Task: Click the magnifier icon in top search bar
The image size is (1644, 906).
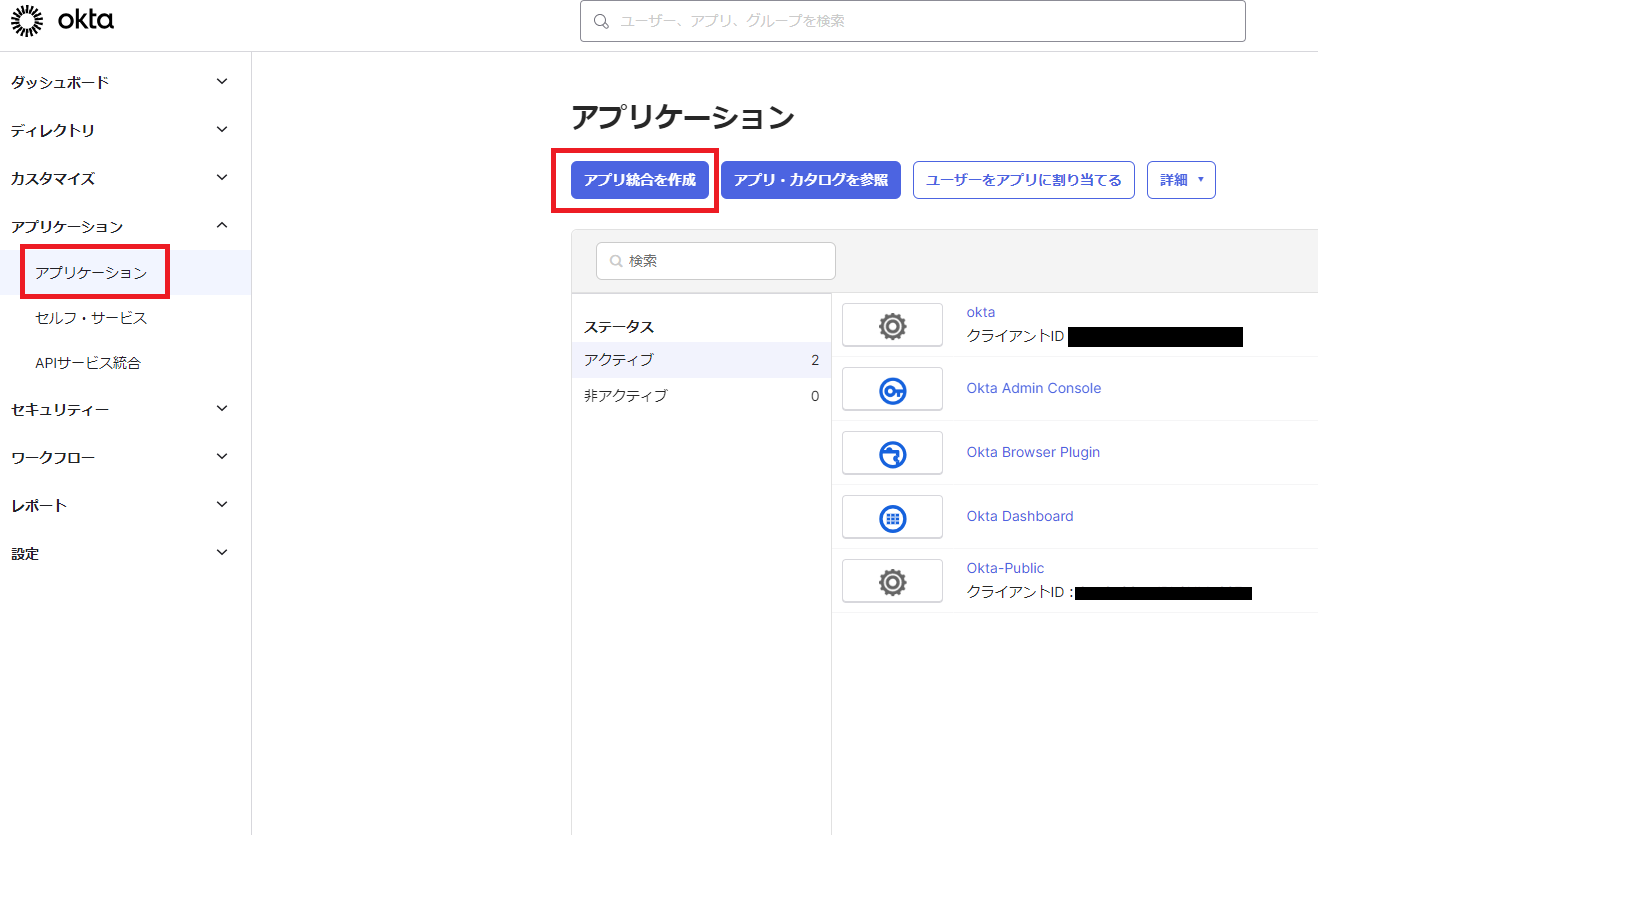Action: click(601, 21)
